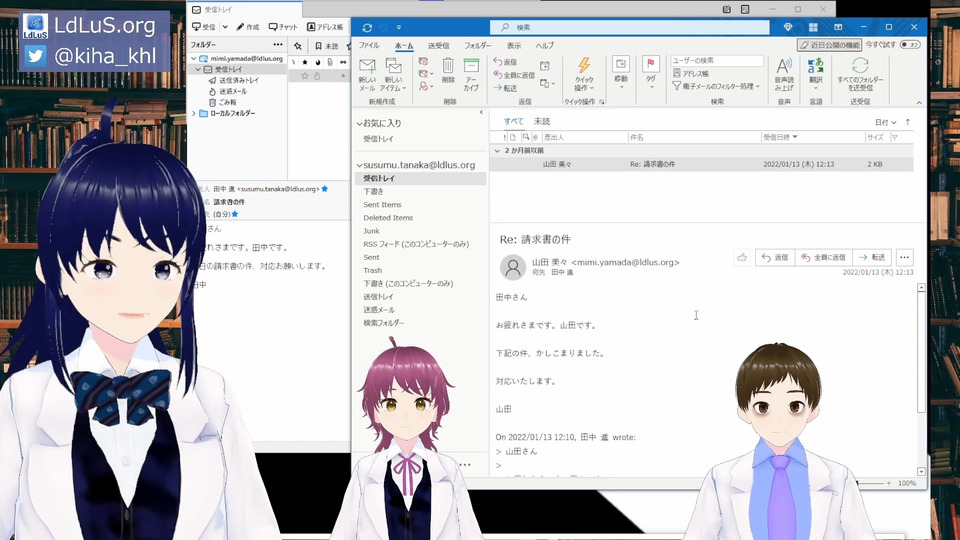This screenshot has height=540, width=960.
Task: Select the Drafts (下書き) folder under account
Action: (x=373, y=192)
